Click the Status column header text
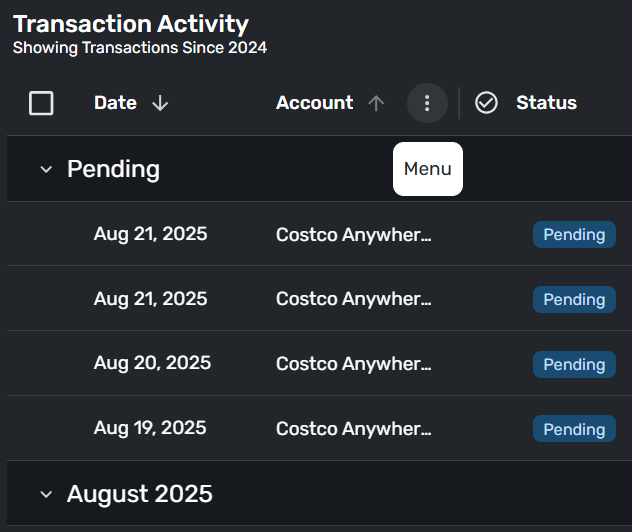 (546, 103)
